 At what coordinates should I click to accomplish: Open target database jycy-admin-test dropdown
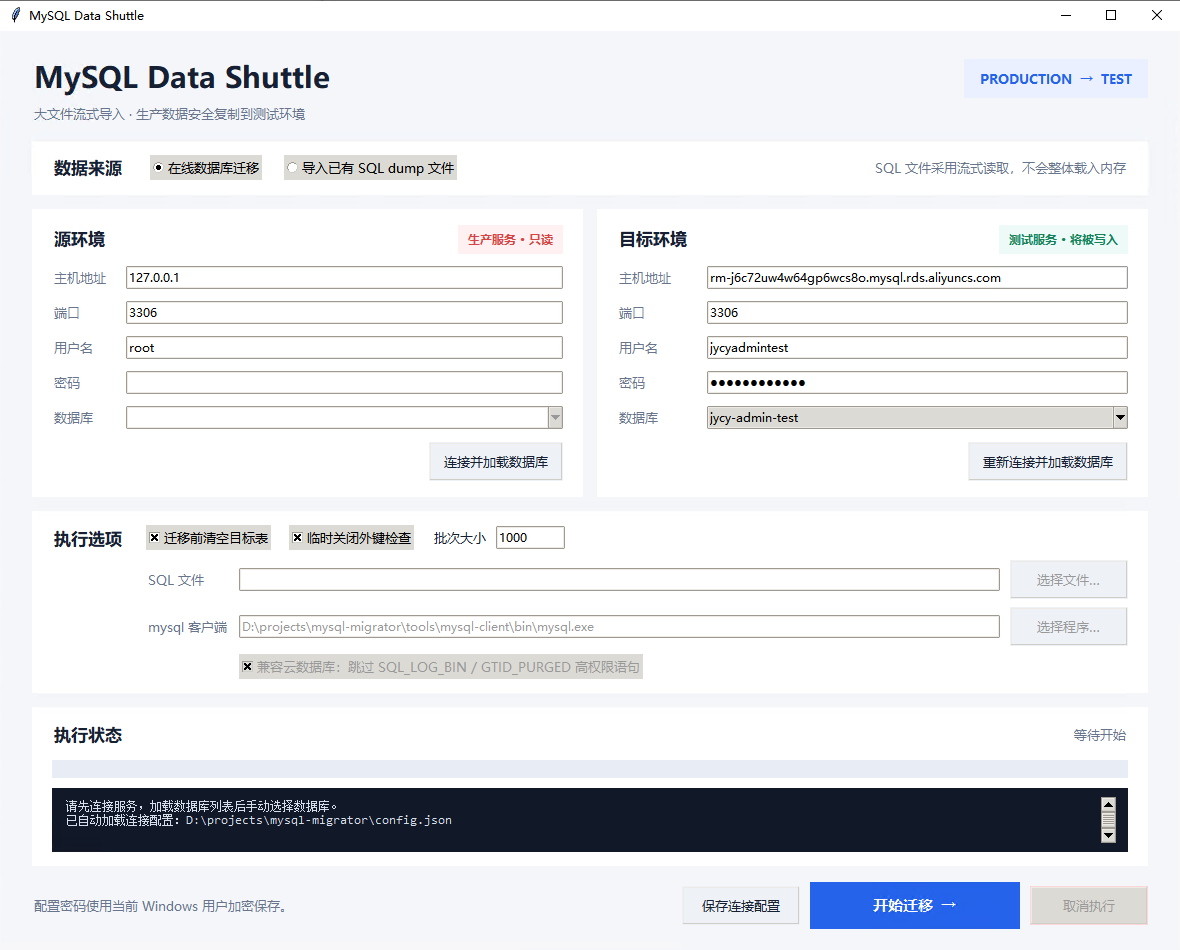coord(1121,418)
